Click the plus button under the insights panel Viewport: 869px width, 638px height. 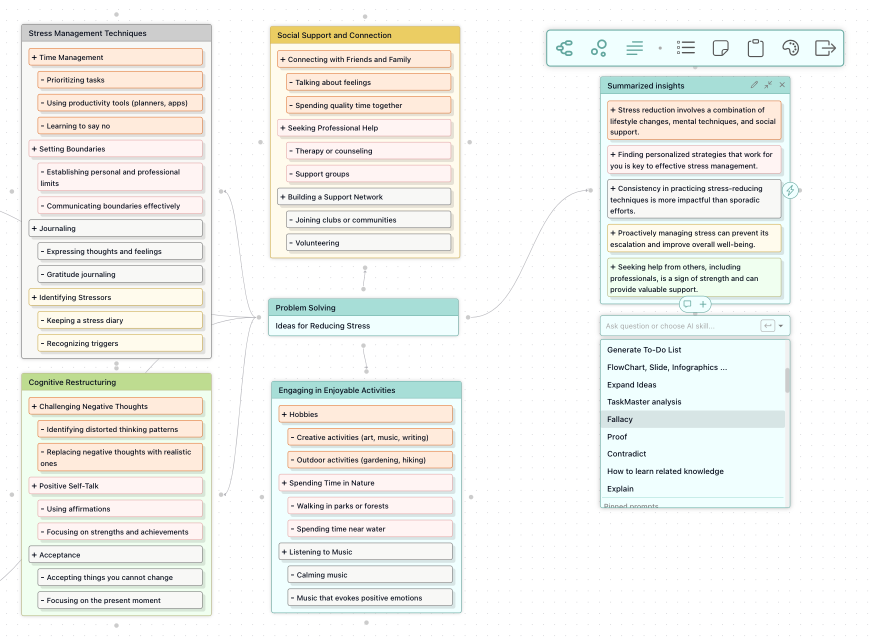point(702,303)
